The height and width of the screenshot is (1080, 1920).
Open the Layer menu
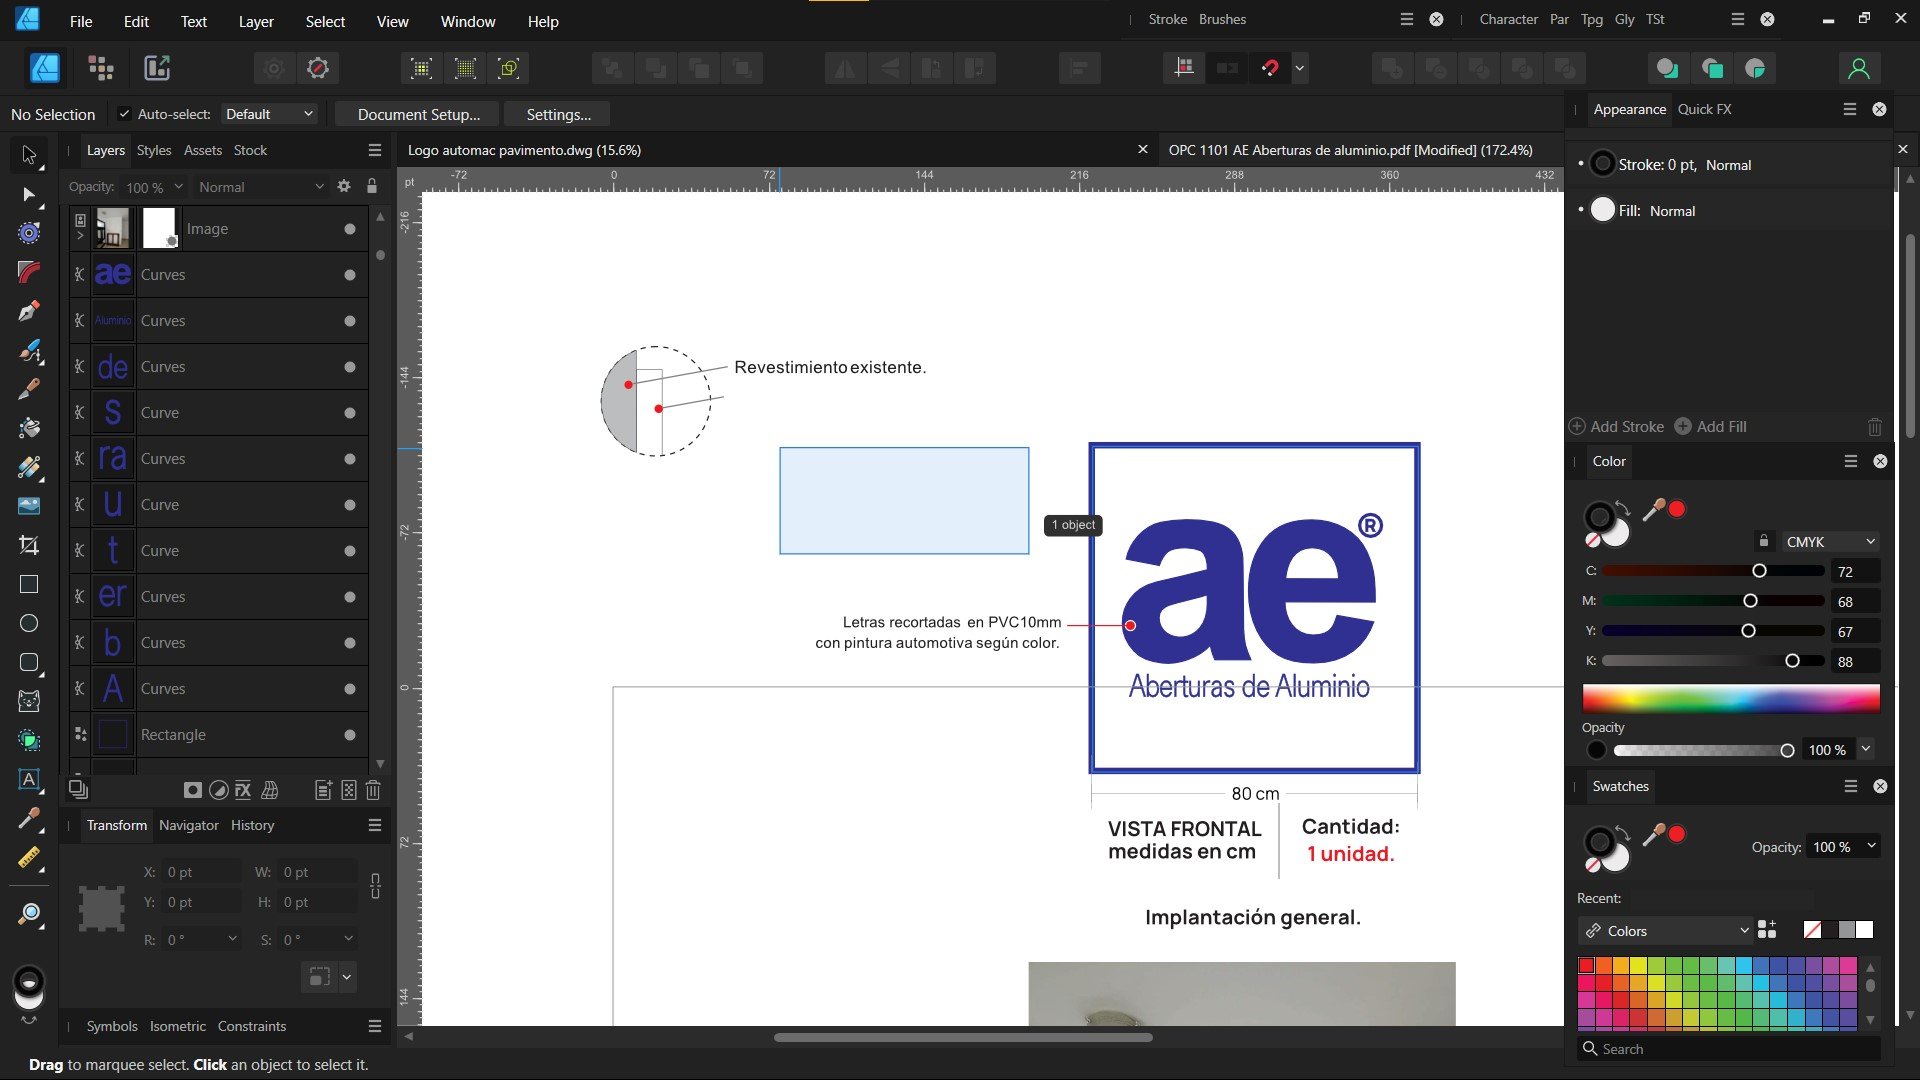[x=255, y=21]
